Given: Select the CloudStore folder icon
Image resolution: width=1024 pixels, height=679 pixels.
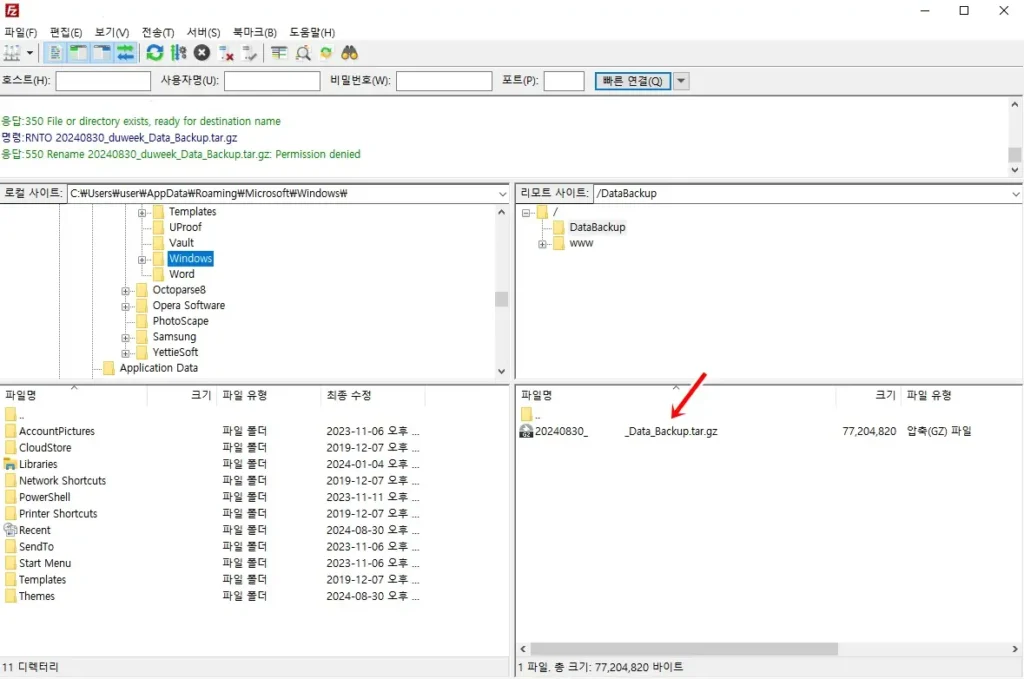Looking at the screenshot, I should tap(10, 447).
